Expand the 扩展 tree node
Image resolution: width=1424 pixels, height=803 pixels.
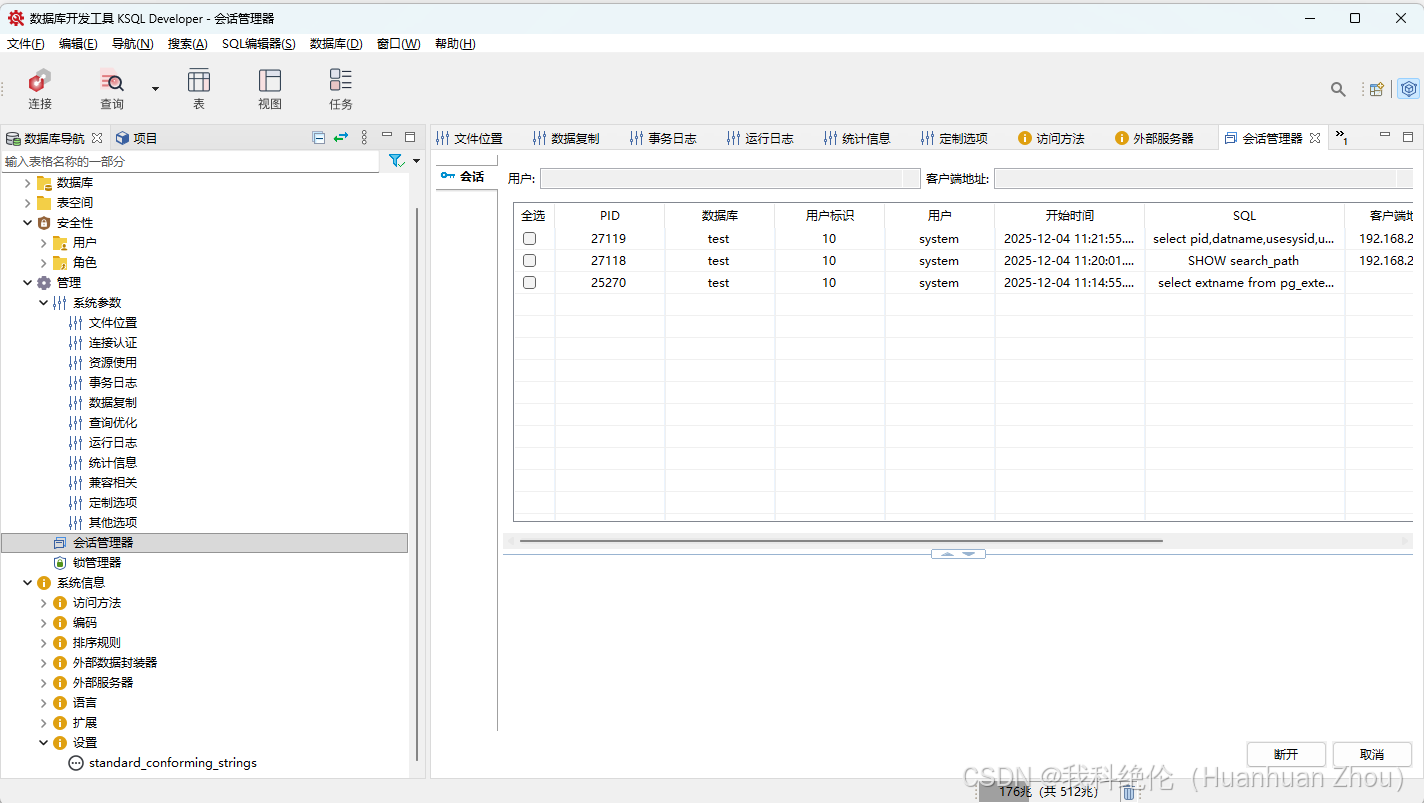[x=44, y=723]
